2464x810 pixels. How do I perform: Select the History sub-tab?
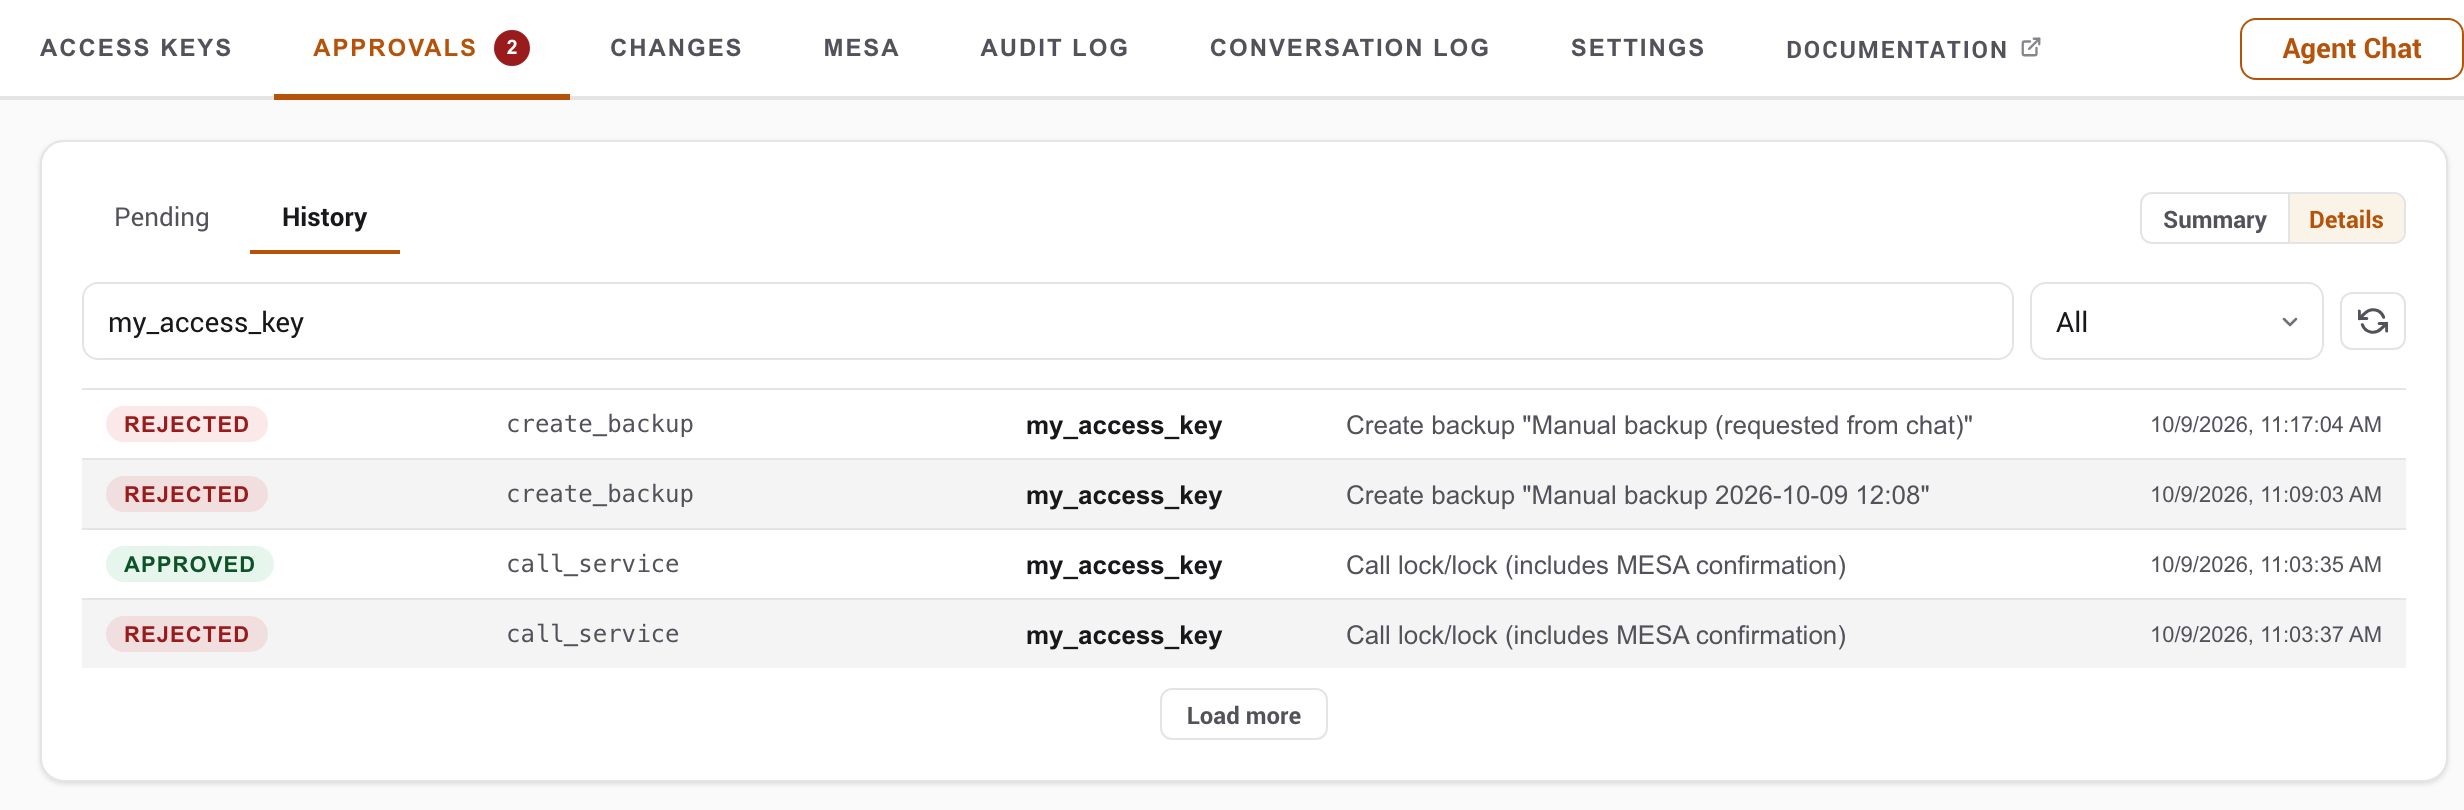point(324,217)
